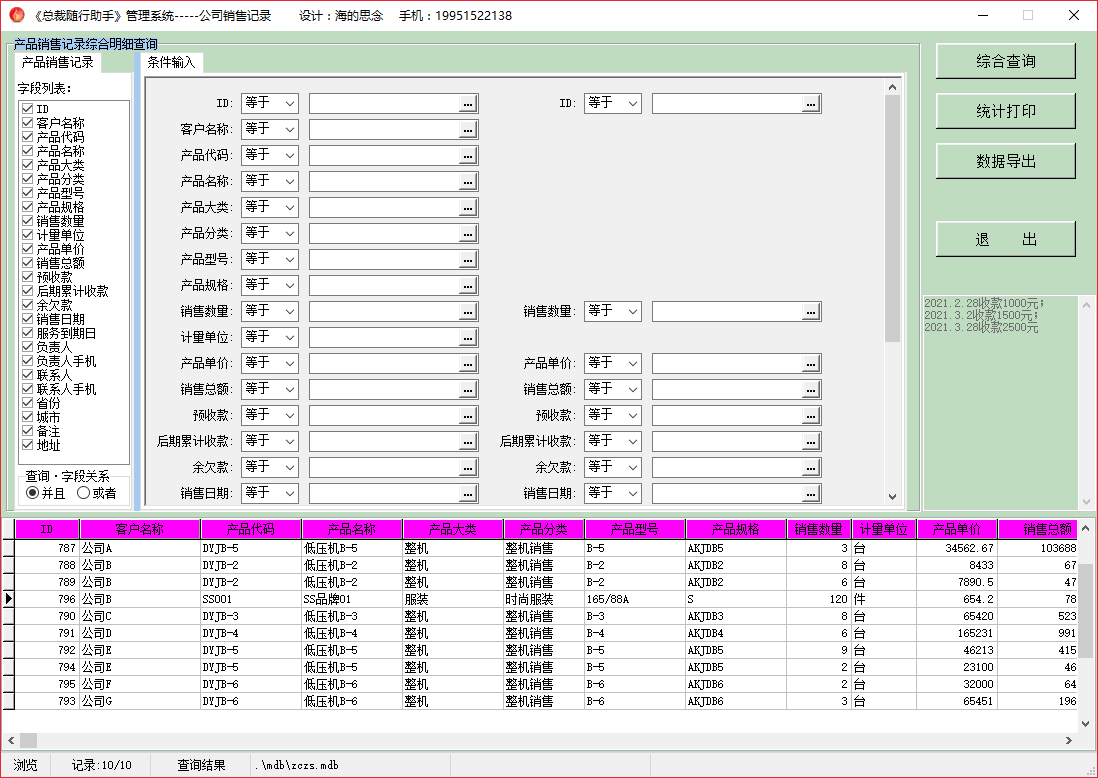The width and height of the screenshot is (1098, 778).
Task: Click ellipsis beside left 余欠款 input
Action: click(468, 467)
